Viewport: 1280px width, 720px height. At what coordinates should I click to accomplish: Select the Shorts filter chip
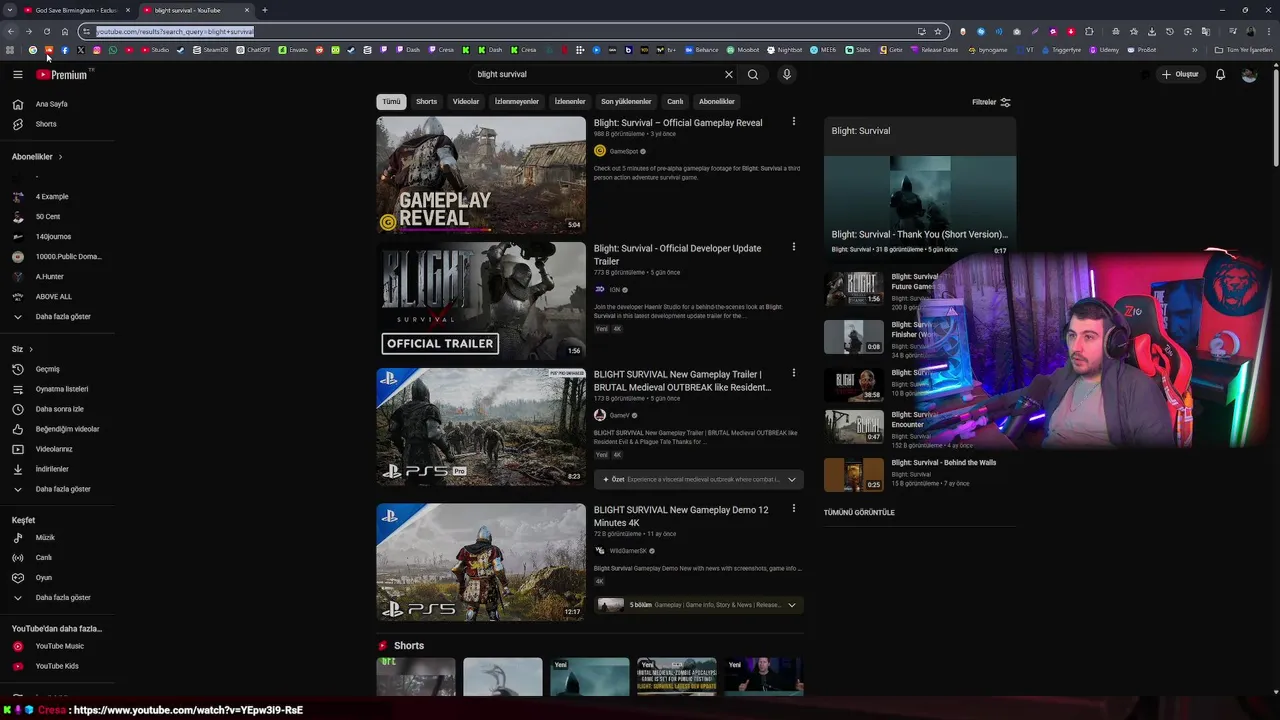point(426,101)
